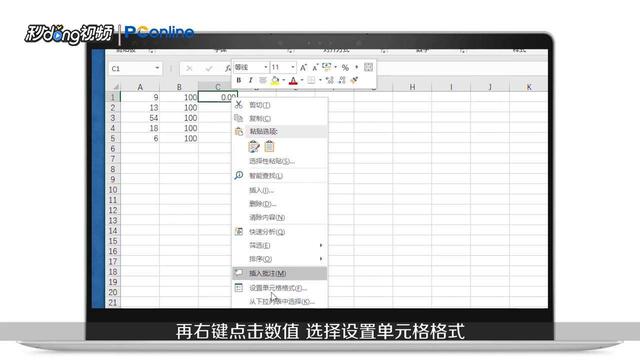Click the first paste option clipboard icon

[254, 147]
